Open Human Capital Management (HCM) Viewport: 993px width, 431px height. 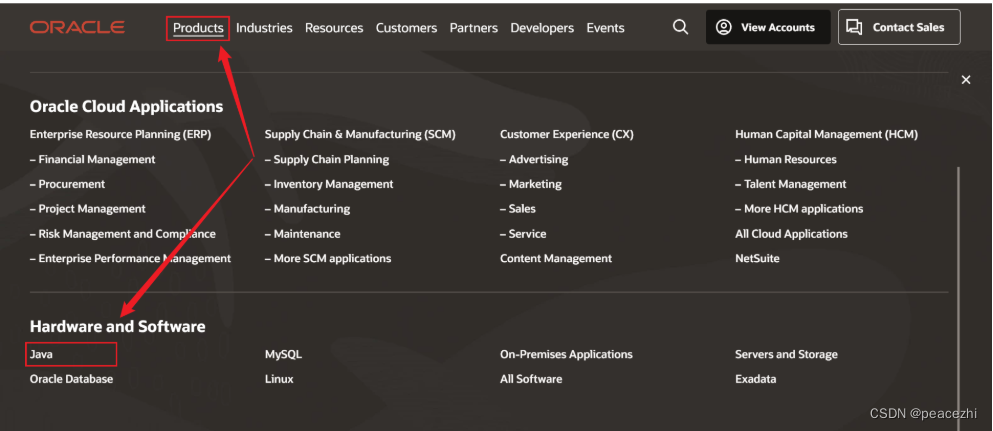tap(826, 134)
